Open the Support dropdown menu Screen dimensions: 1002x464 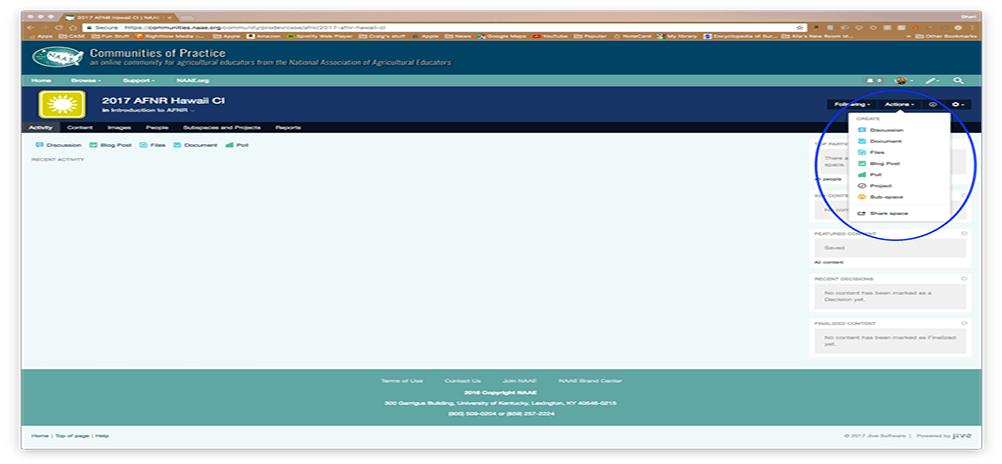[x=138, y=80]
